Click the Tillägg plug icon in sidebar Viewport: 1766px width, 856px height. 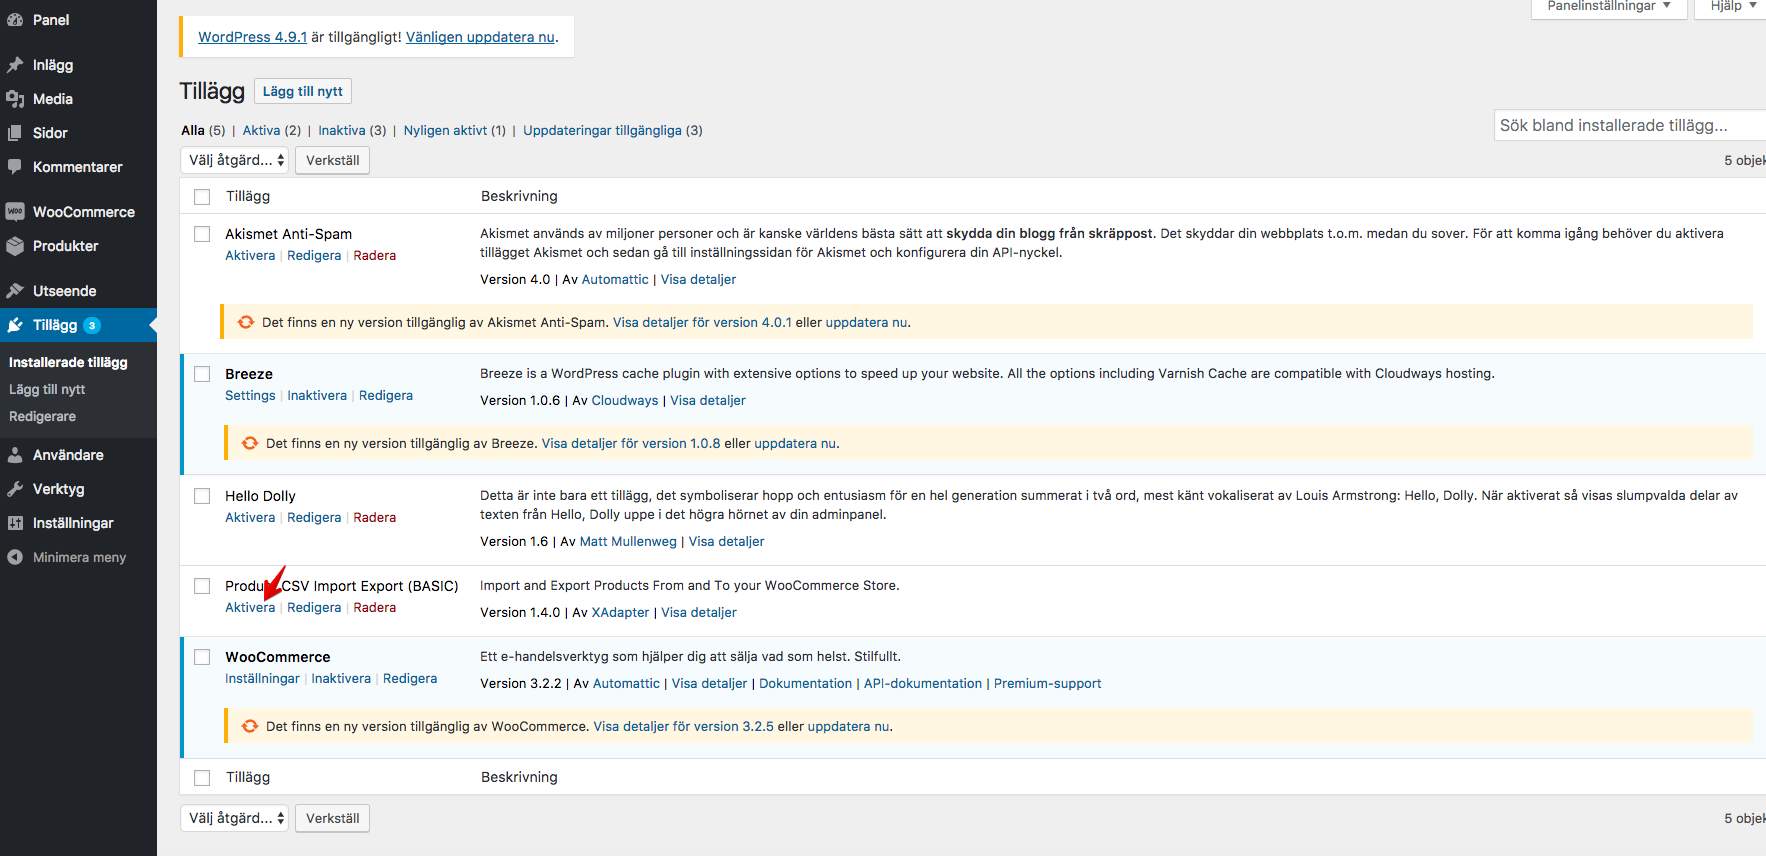coord(15,325)
